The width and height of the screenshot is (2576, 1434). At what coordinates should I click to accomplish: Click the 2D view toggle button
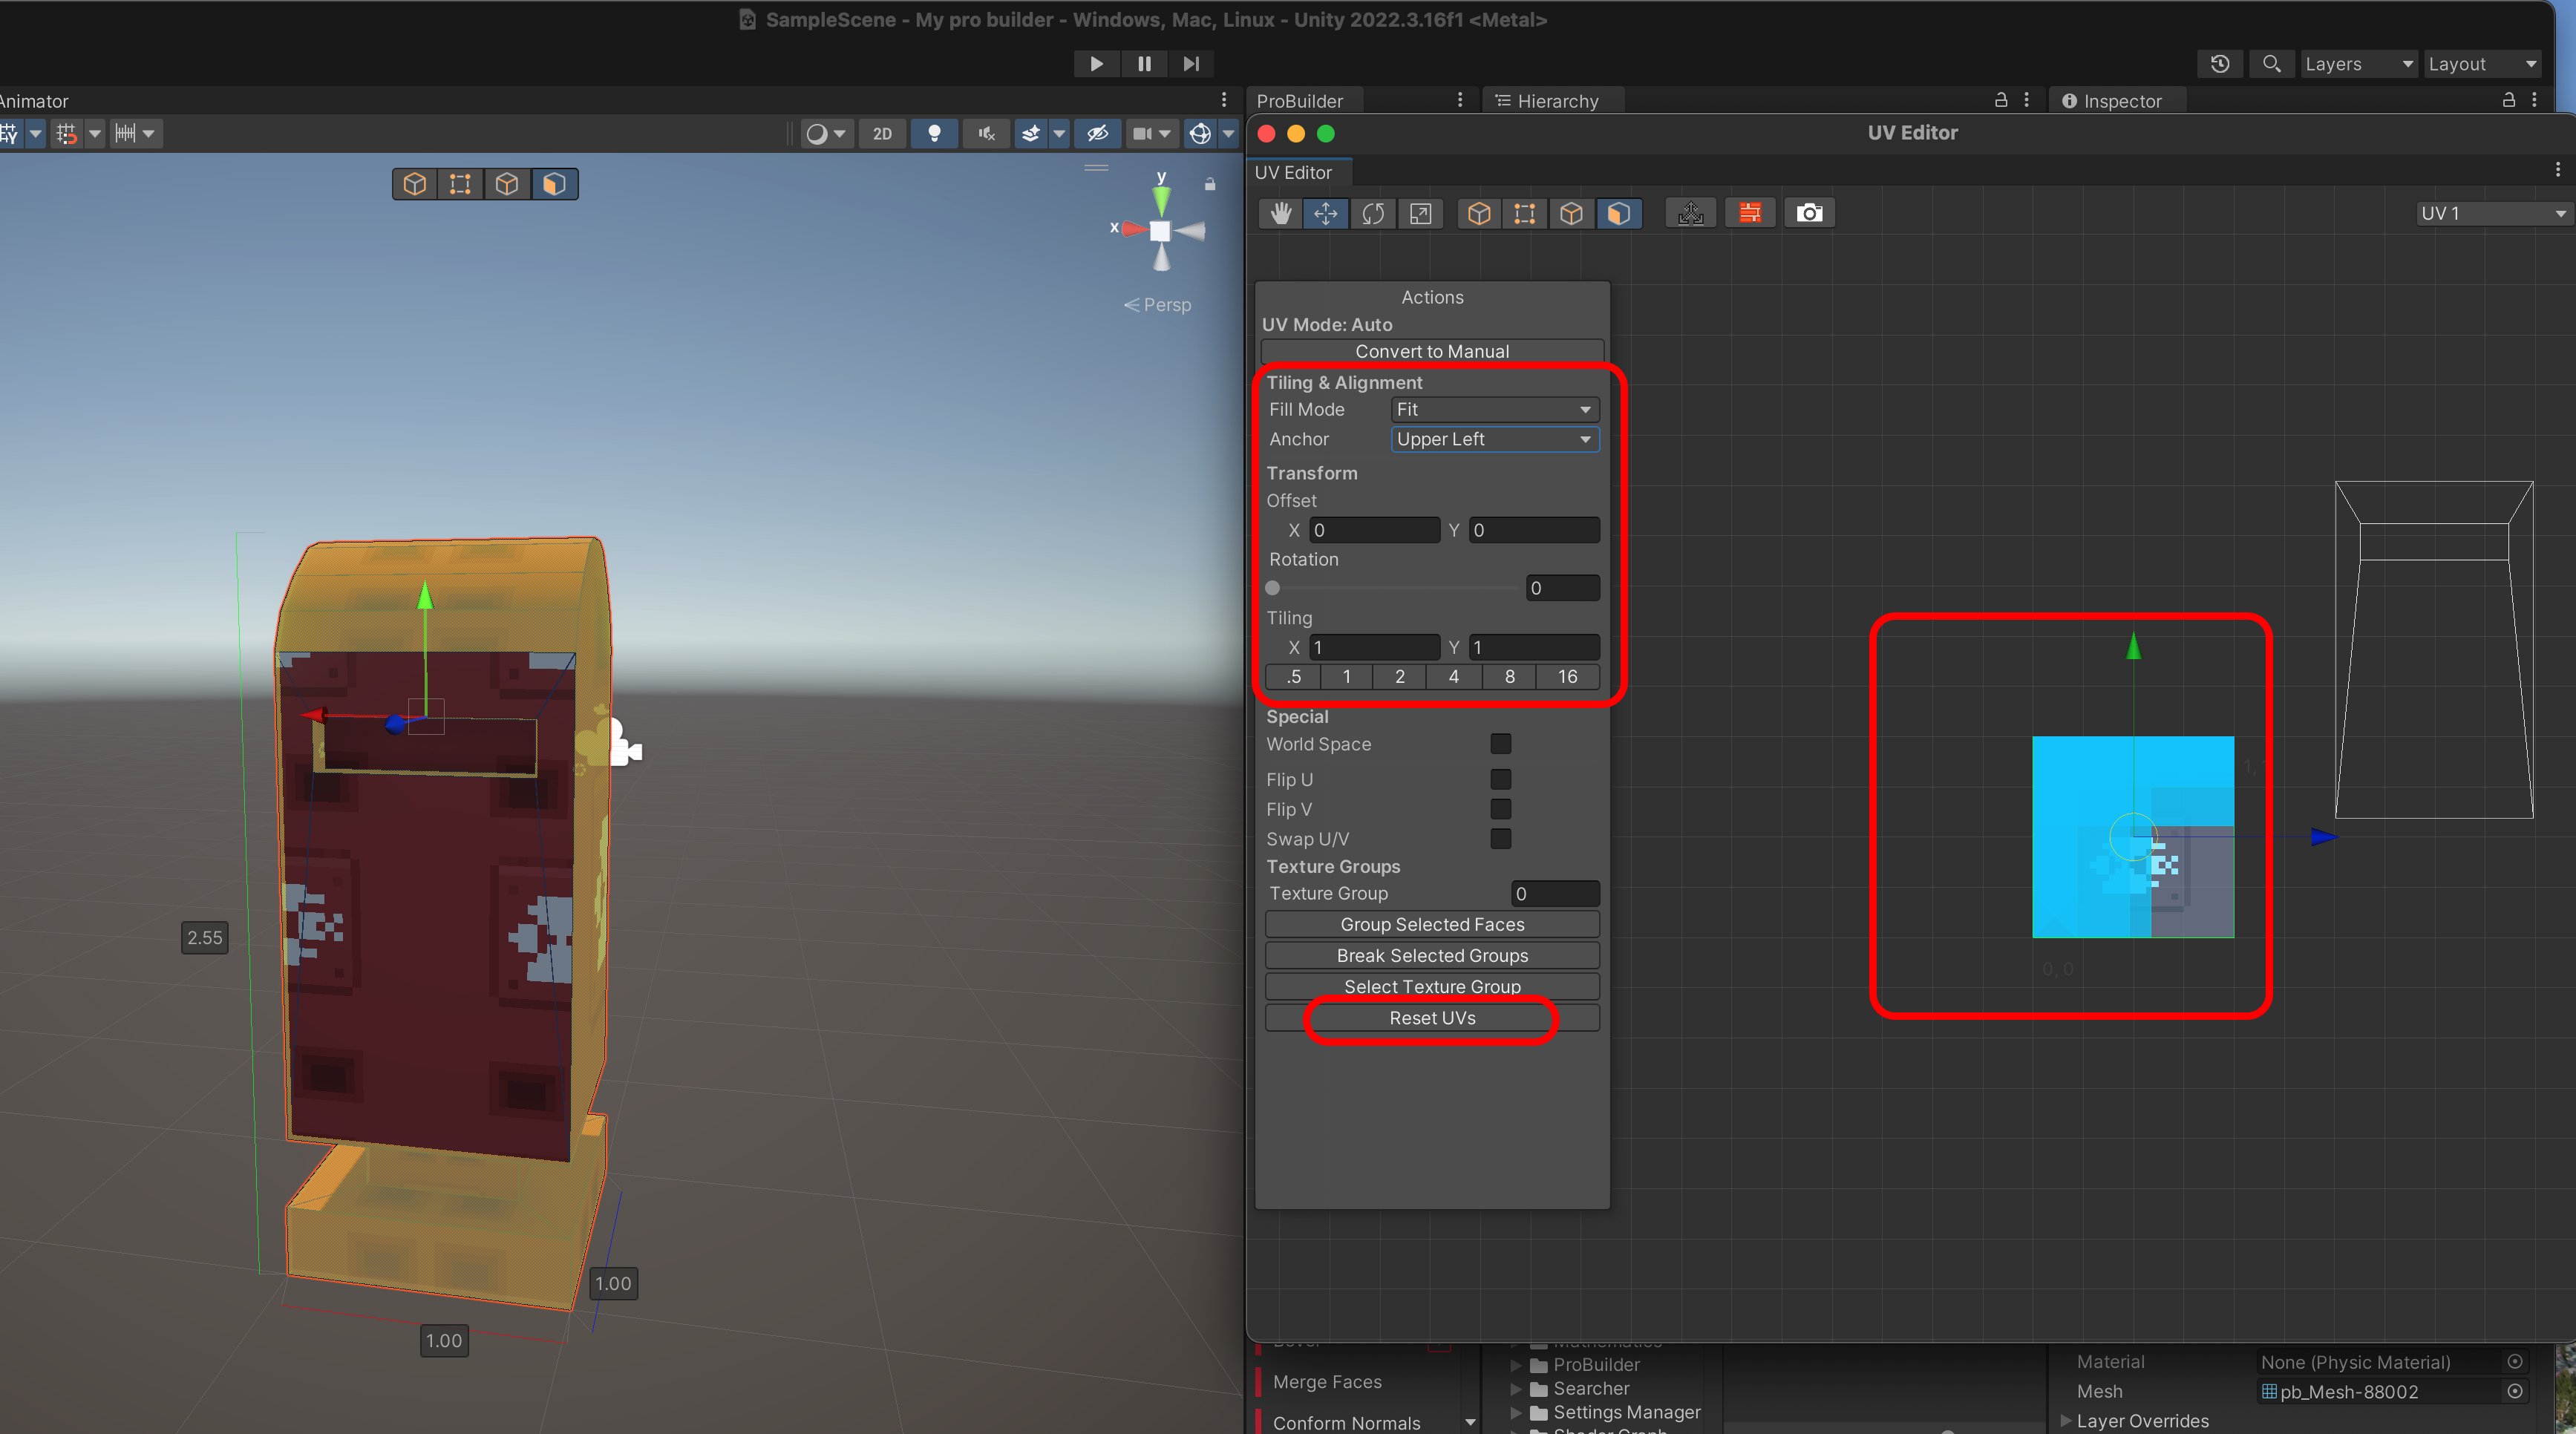[x=882, y=133]
